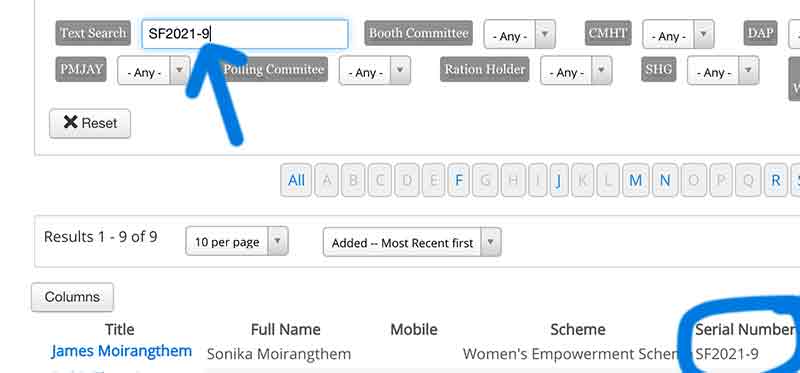Screen dimensions: 800x373
Task: Filter results by letter M
Action: [636, 180]
